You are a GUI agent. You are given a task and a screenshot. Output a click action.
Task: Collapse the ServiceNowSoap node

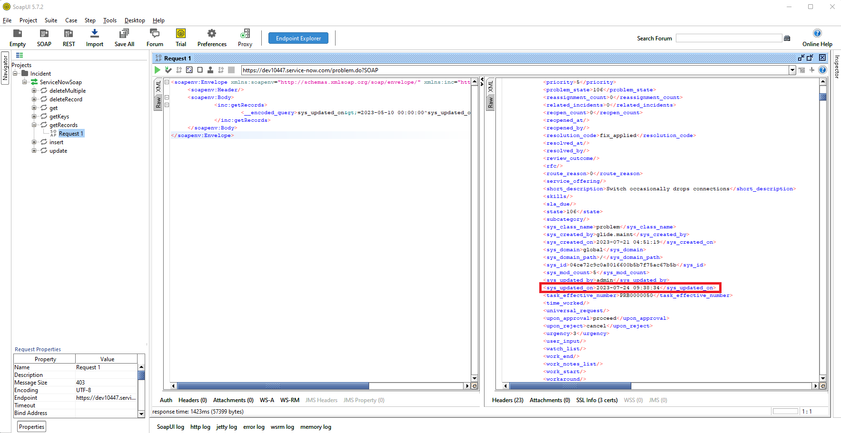click(25, 82)
